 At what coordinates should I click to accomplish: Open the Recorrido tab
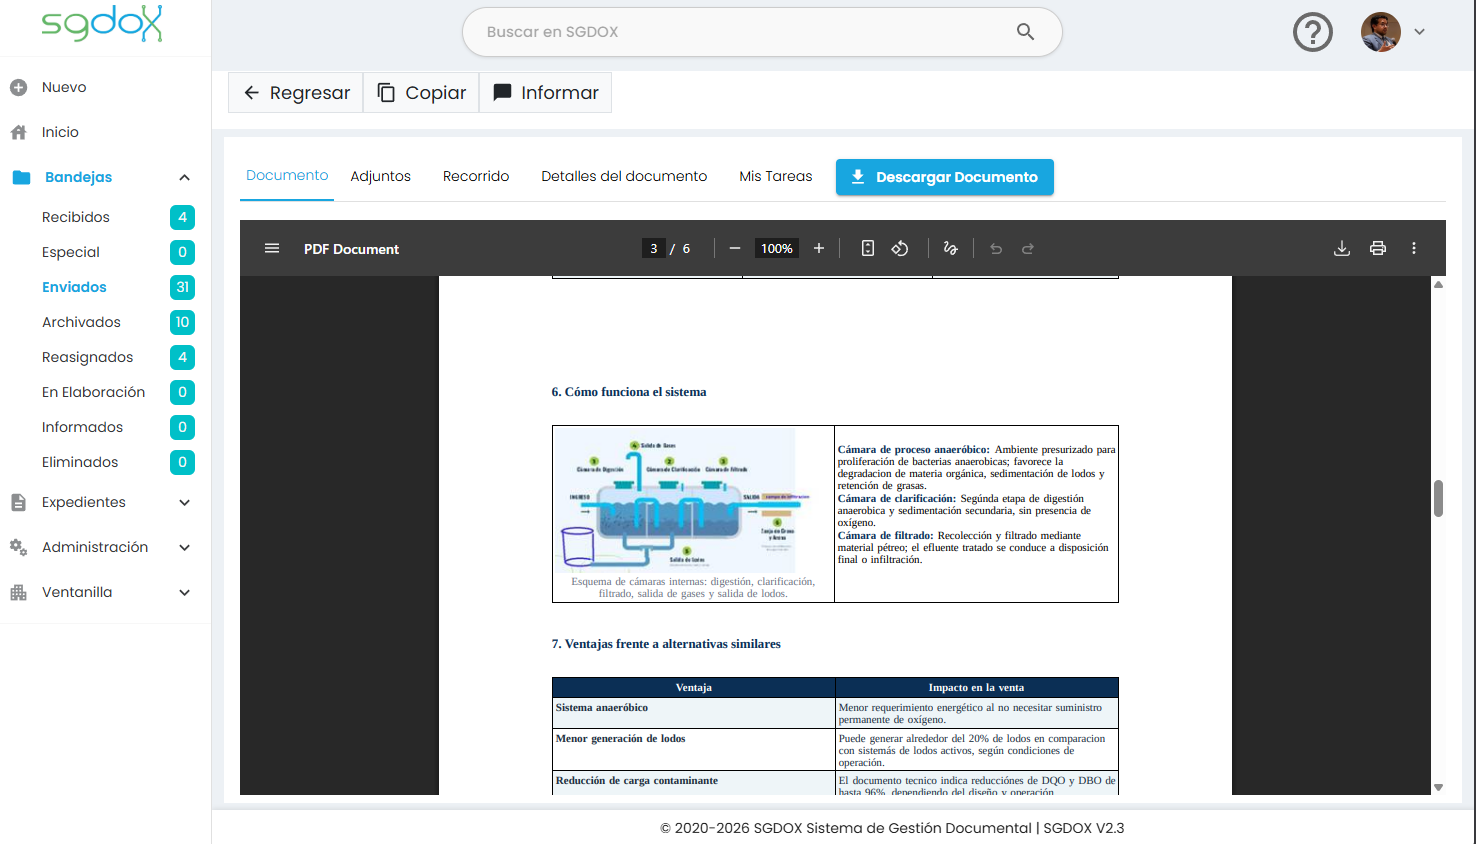pyautogui.click(x=476, y=176)
